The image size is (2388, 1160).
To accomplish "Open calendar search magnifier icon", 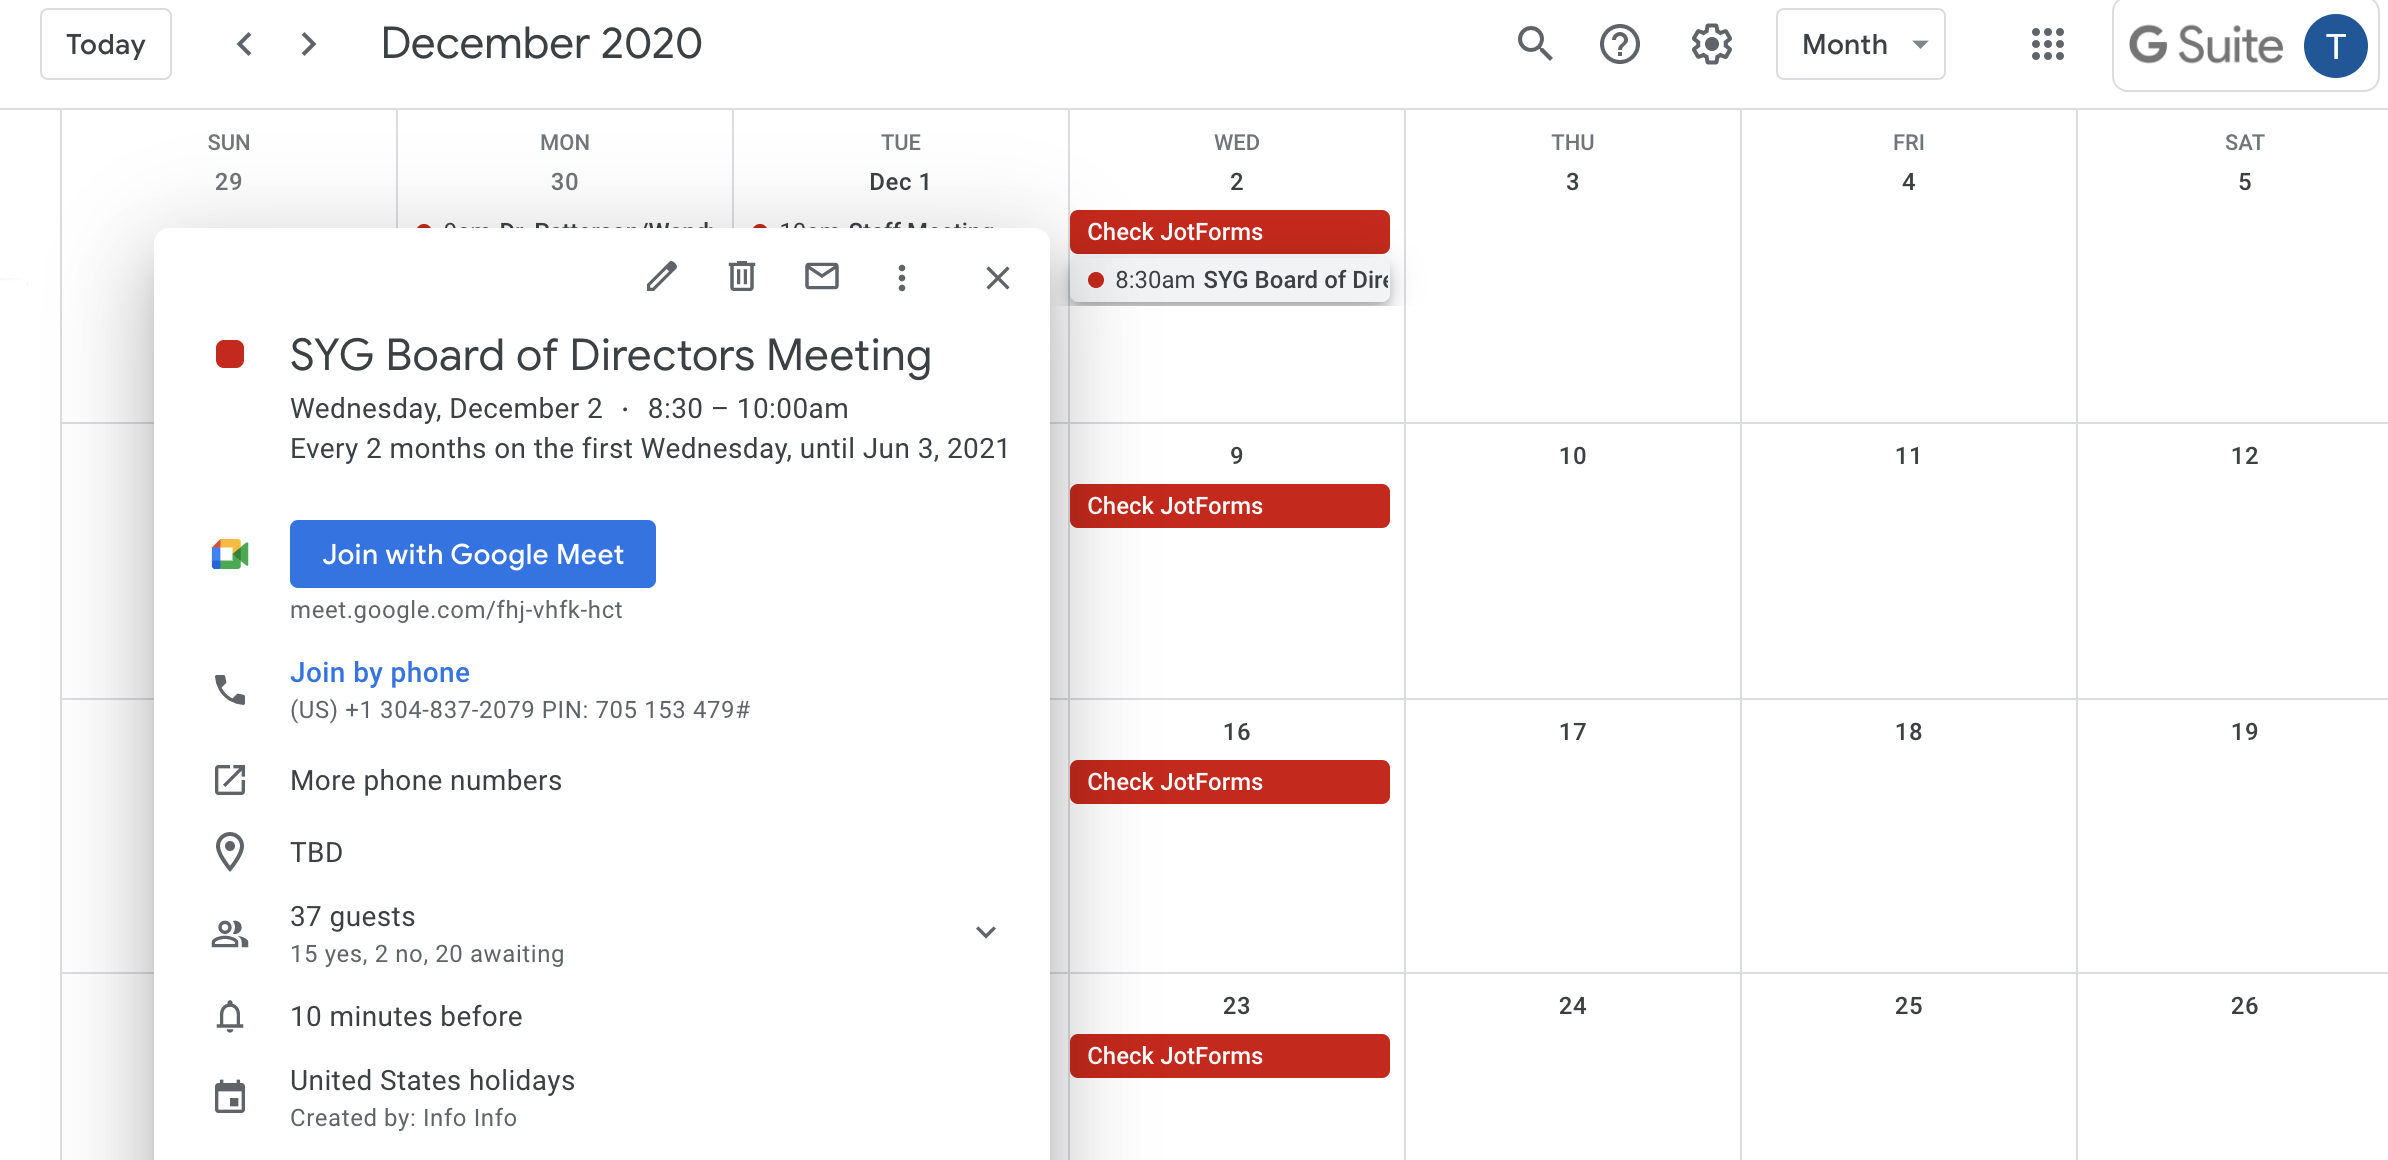I will click(1534, 44).
